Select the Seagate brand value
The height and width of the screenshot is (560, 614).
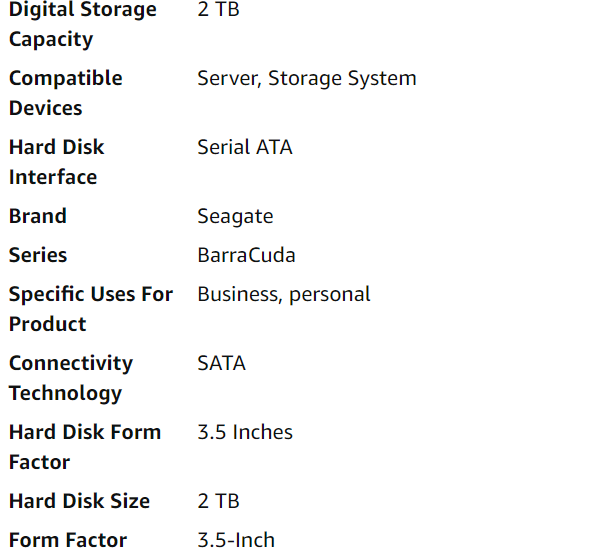tap(235, 217)
